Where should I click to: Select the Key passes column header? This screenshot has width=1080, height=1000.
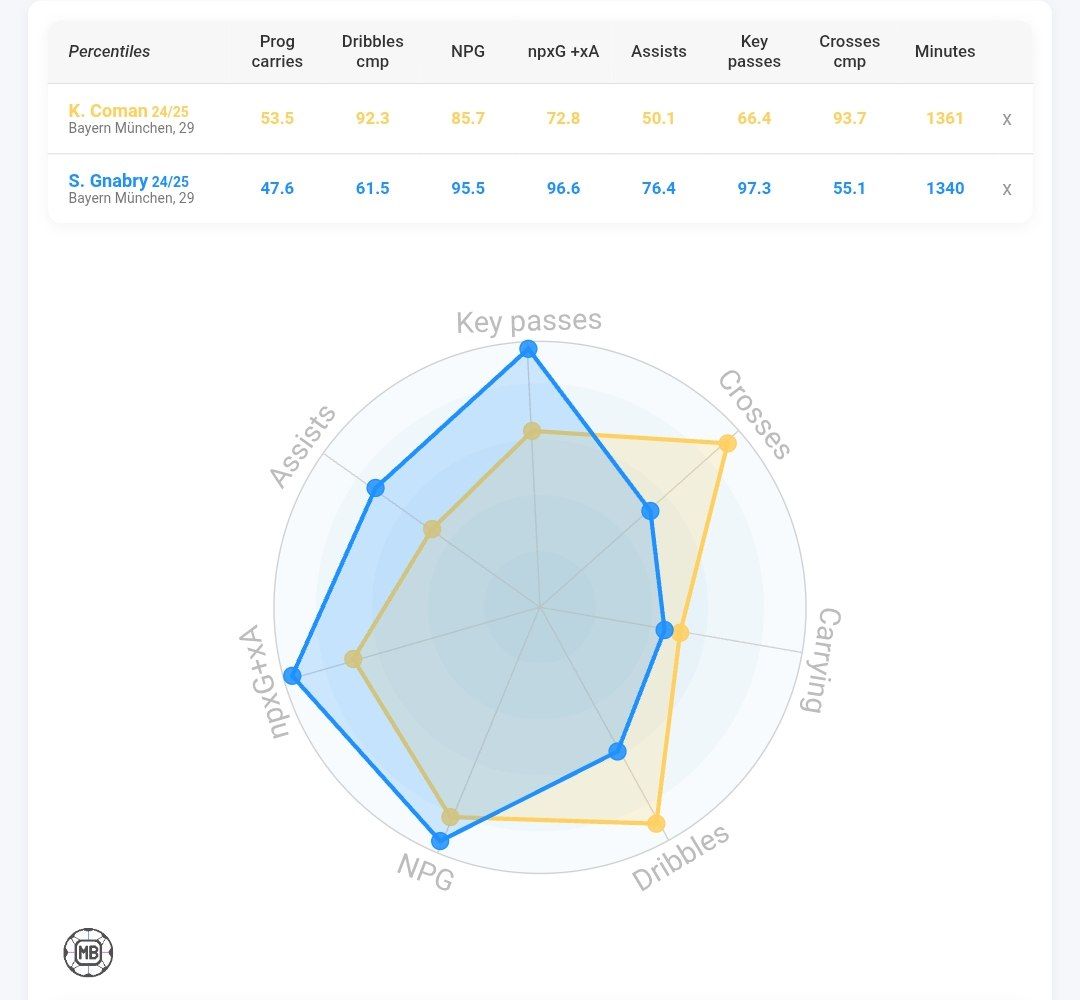tap(754, 51)
